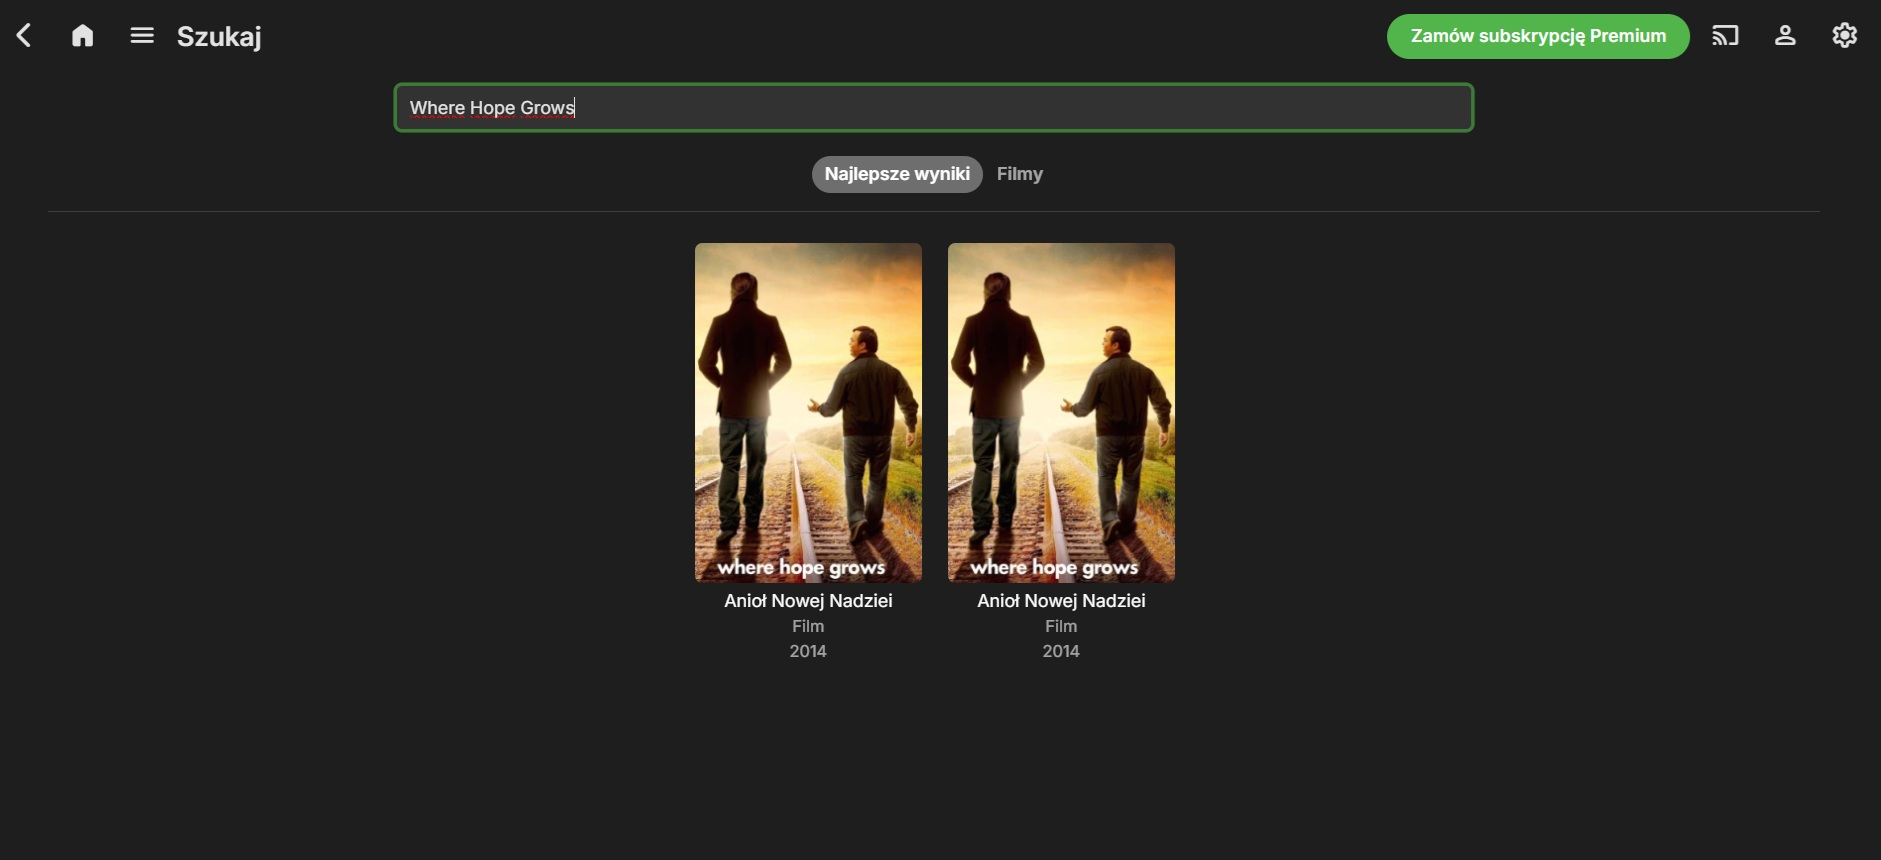Go back using the back arrow
The width and height of the screenshot is (1881, 860).
[24, 36]
